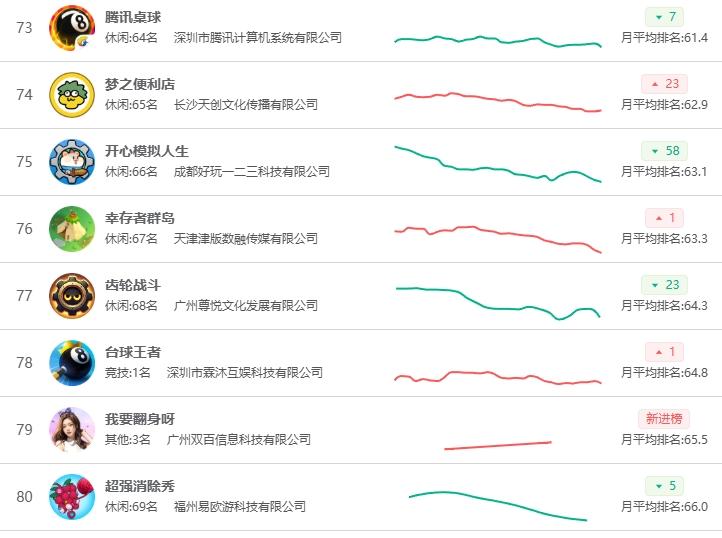Open the 台球王者 eight-ball icon
Viewport: 722px width, 538px height.
click(72, 363)
